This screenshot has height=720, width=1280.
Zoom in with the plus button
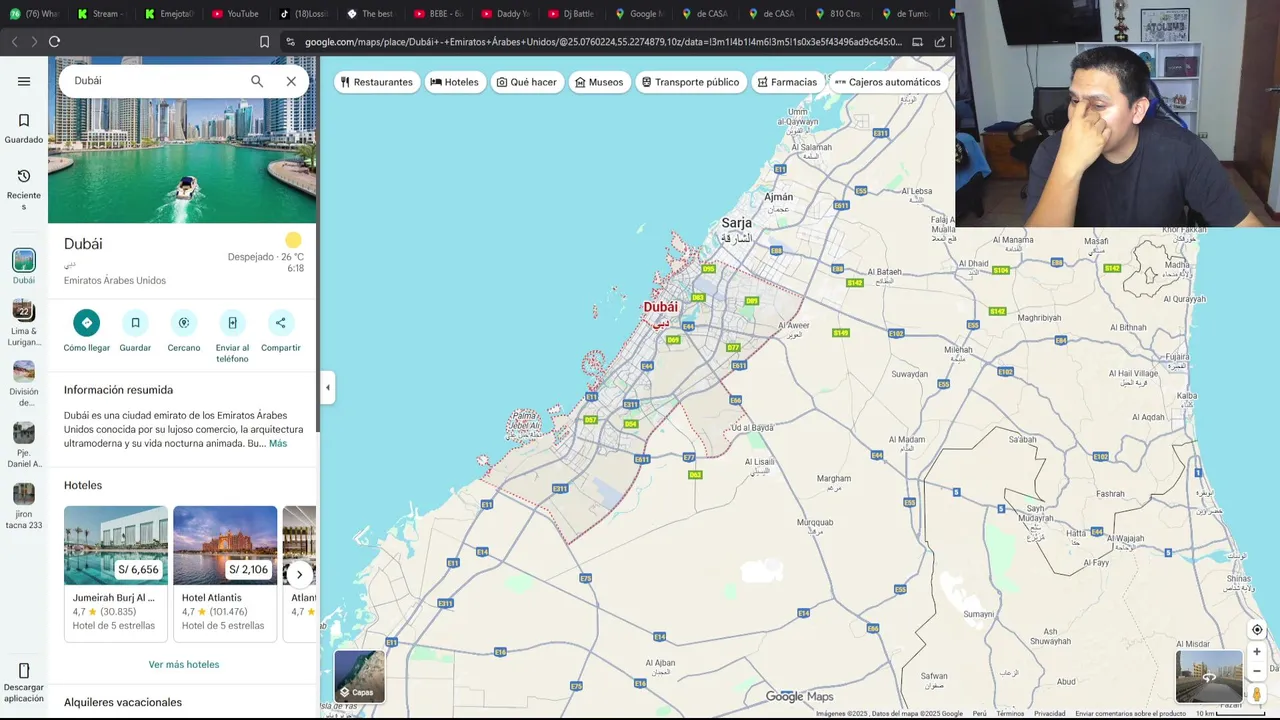1257,652
